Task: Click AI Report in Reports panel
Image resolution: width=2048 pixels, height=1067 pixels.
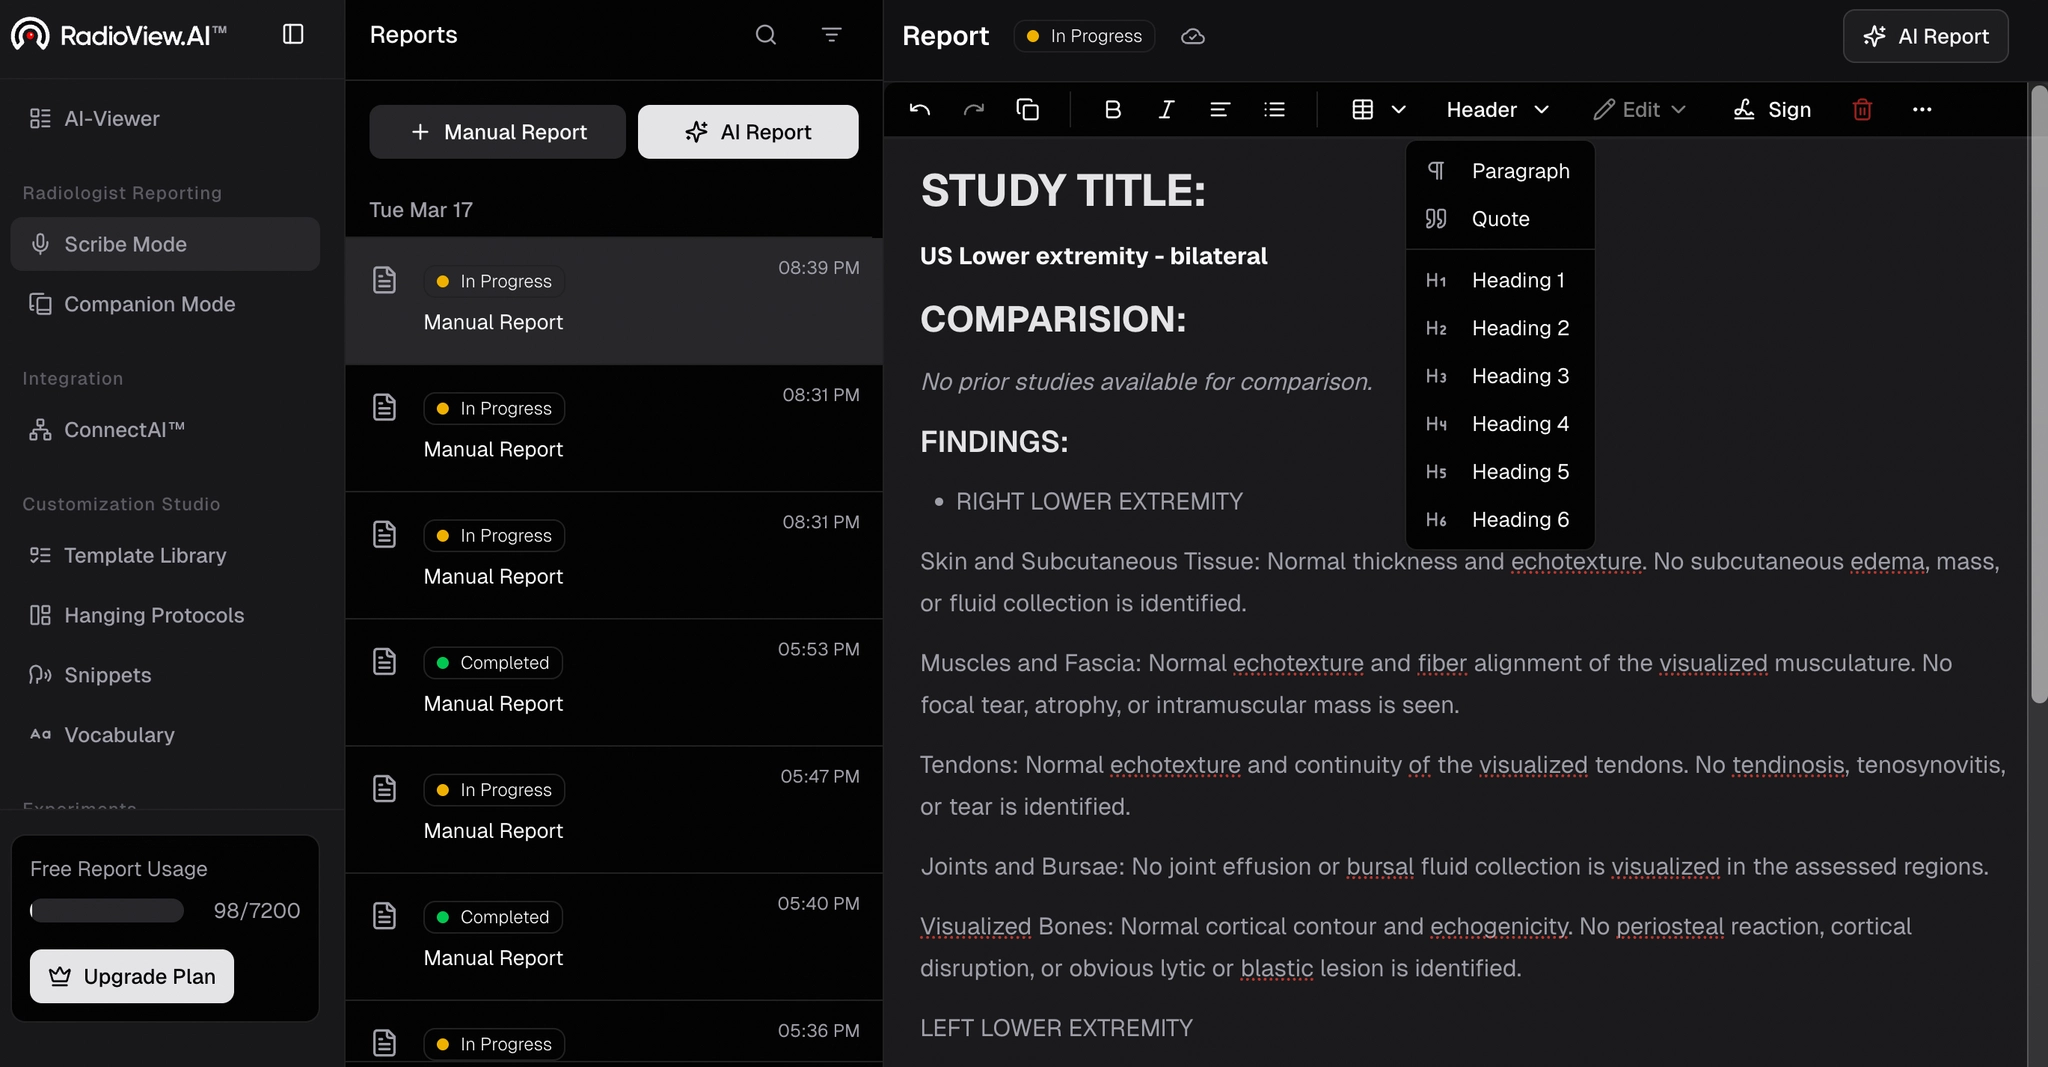Action: click(748, 132)
